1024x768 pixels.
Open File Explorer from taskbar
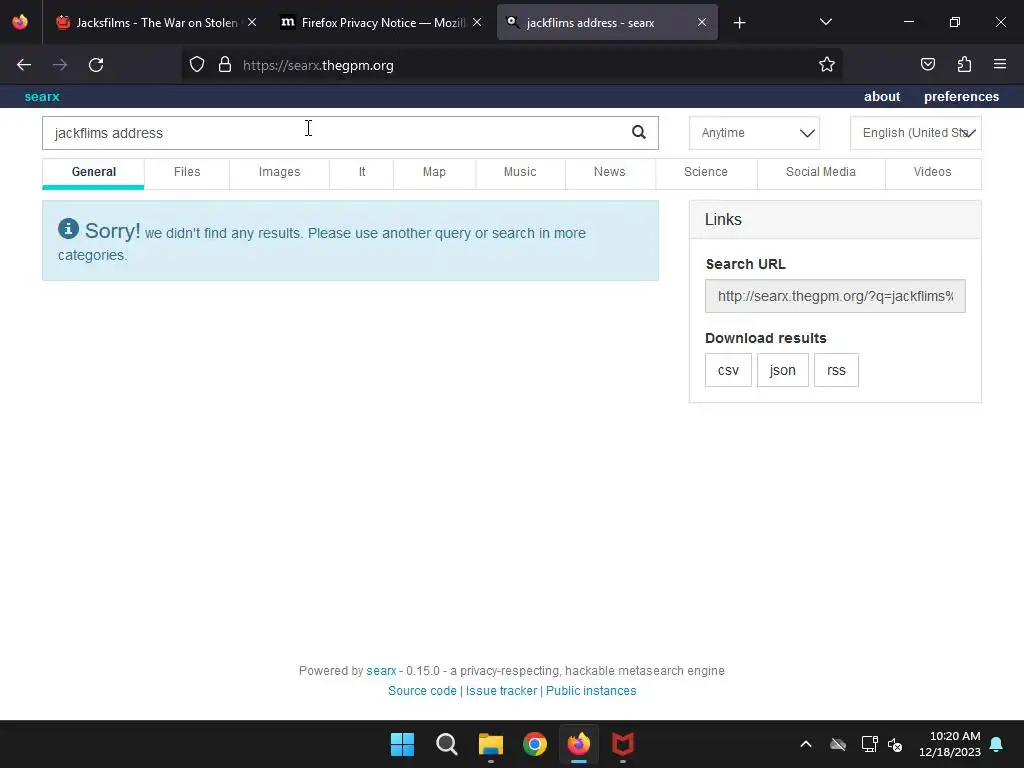(490, 744)
